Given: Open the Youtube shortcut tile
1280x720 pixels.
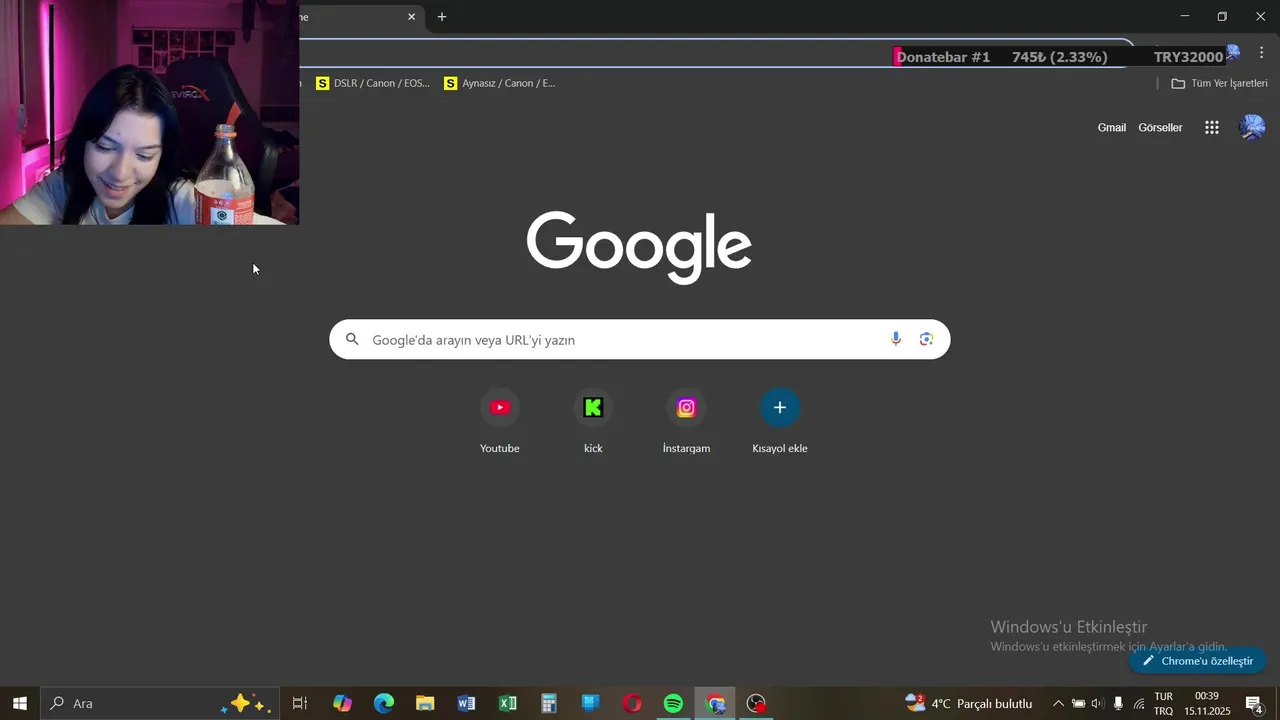Looking at the screenshot, I should pyautogui.click(x=500, y=421).
